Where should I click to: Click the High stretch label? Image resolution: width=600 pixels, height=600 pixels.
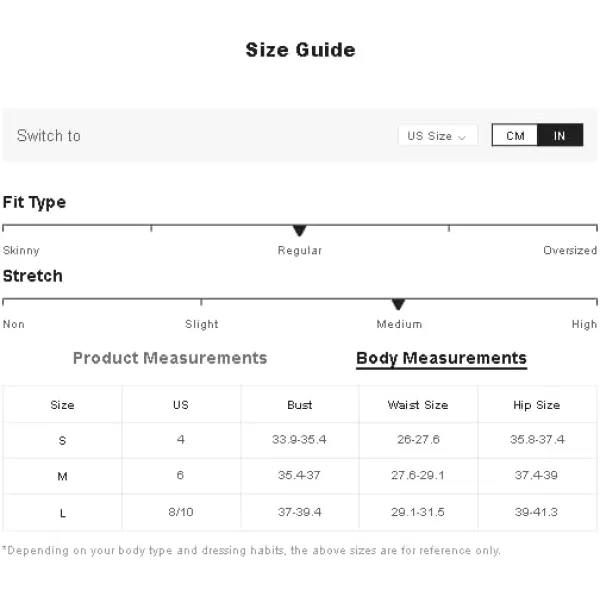pos(584,324)
